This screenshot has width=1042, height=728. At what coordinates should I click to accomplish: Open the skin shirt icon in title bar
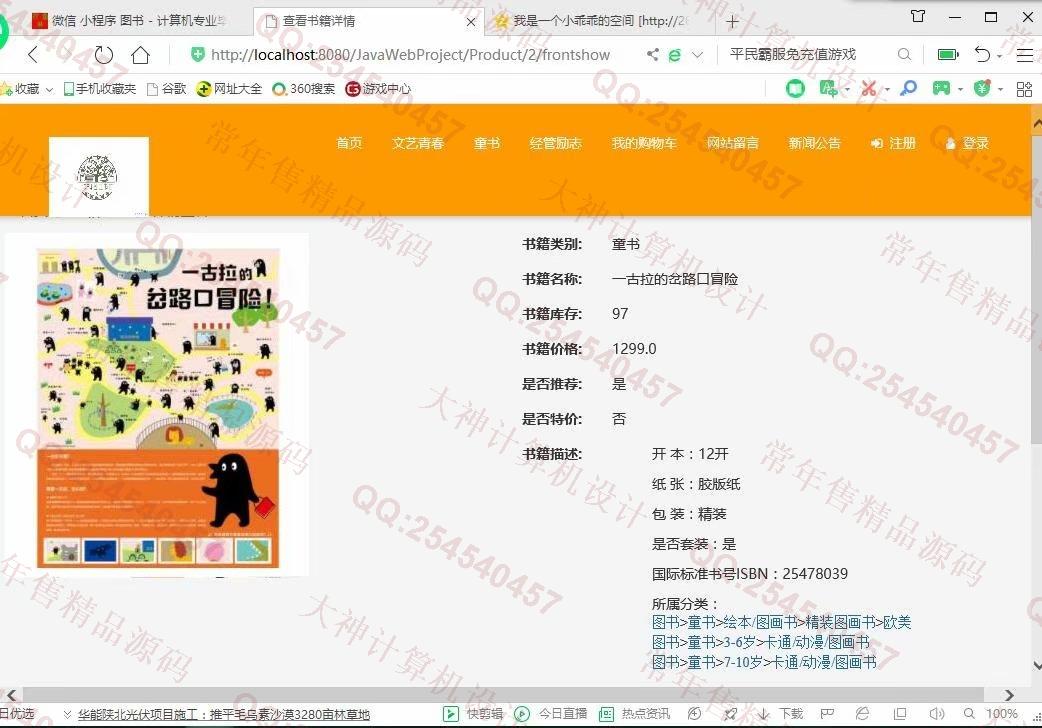918,17
